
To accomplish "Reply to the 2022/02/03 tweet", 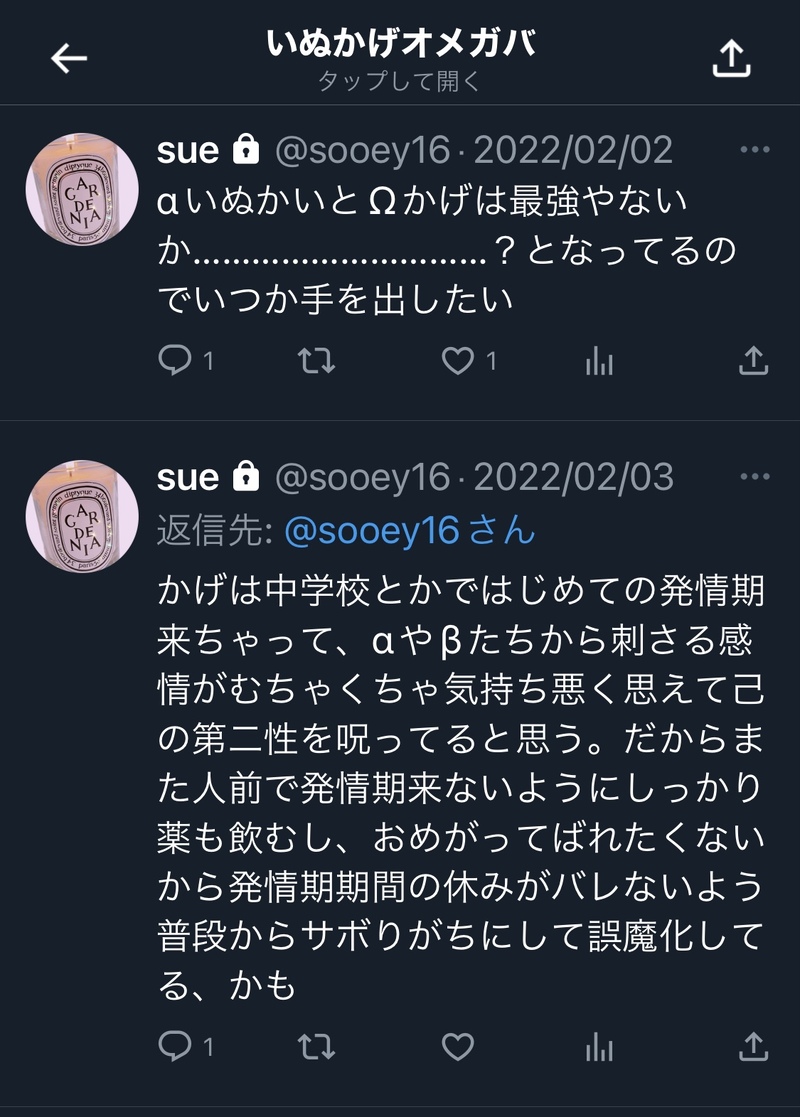I will (175, 1046).
